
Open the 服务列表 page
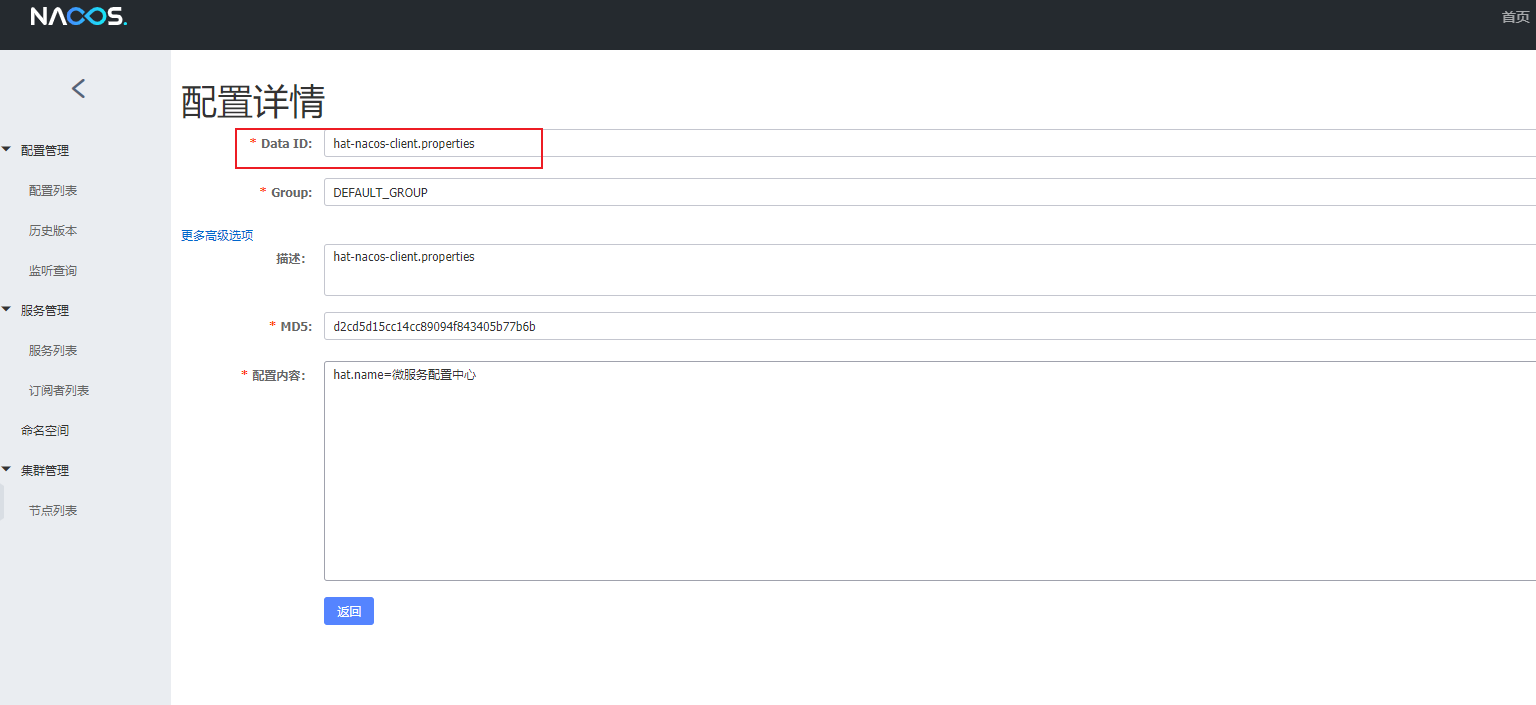pyautogui.click(x=52, y=349)
